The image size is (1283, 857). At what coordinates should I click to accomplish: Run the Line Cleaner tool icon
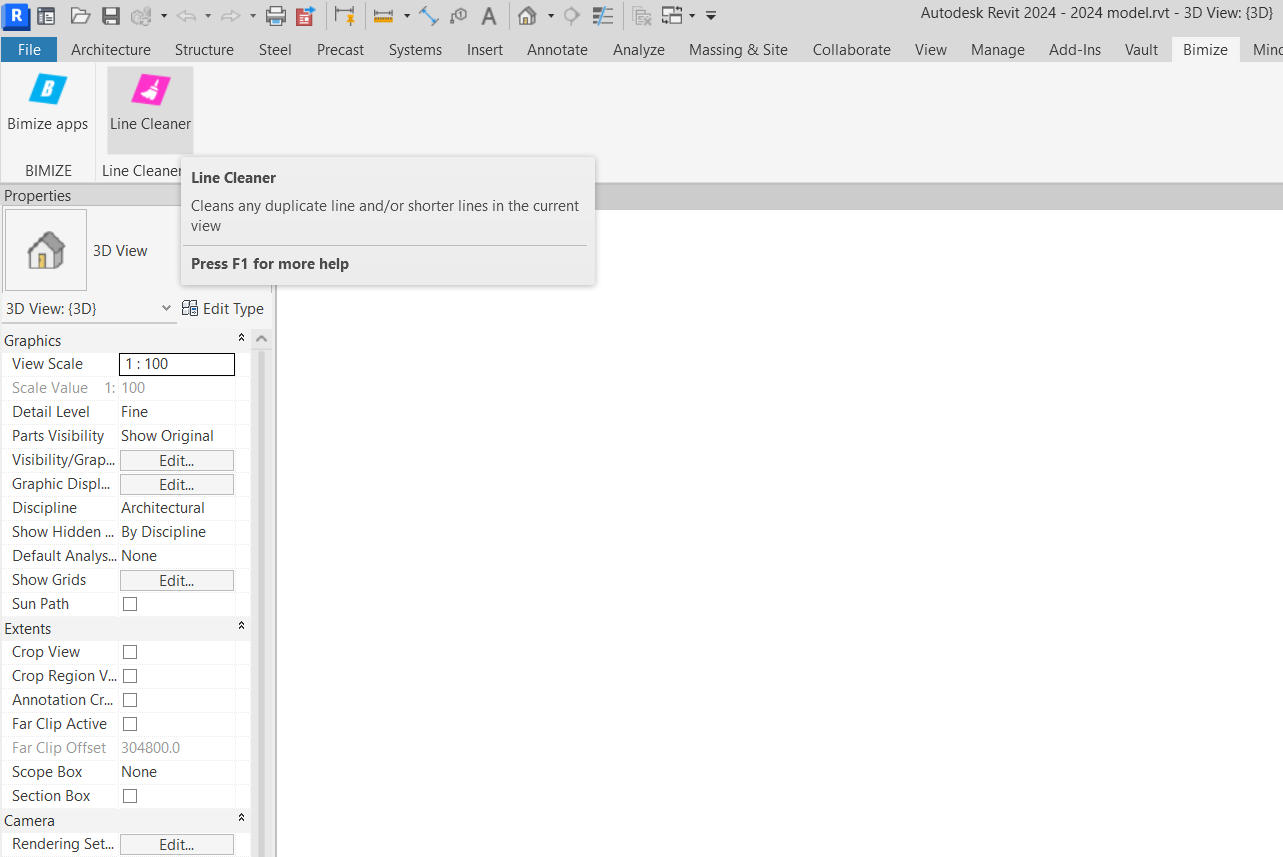pos(150,90)
